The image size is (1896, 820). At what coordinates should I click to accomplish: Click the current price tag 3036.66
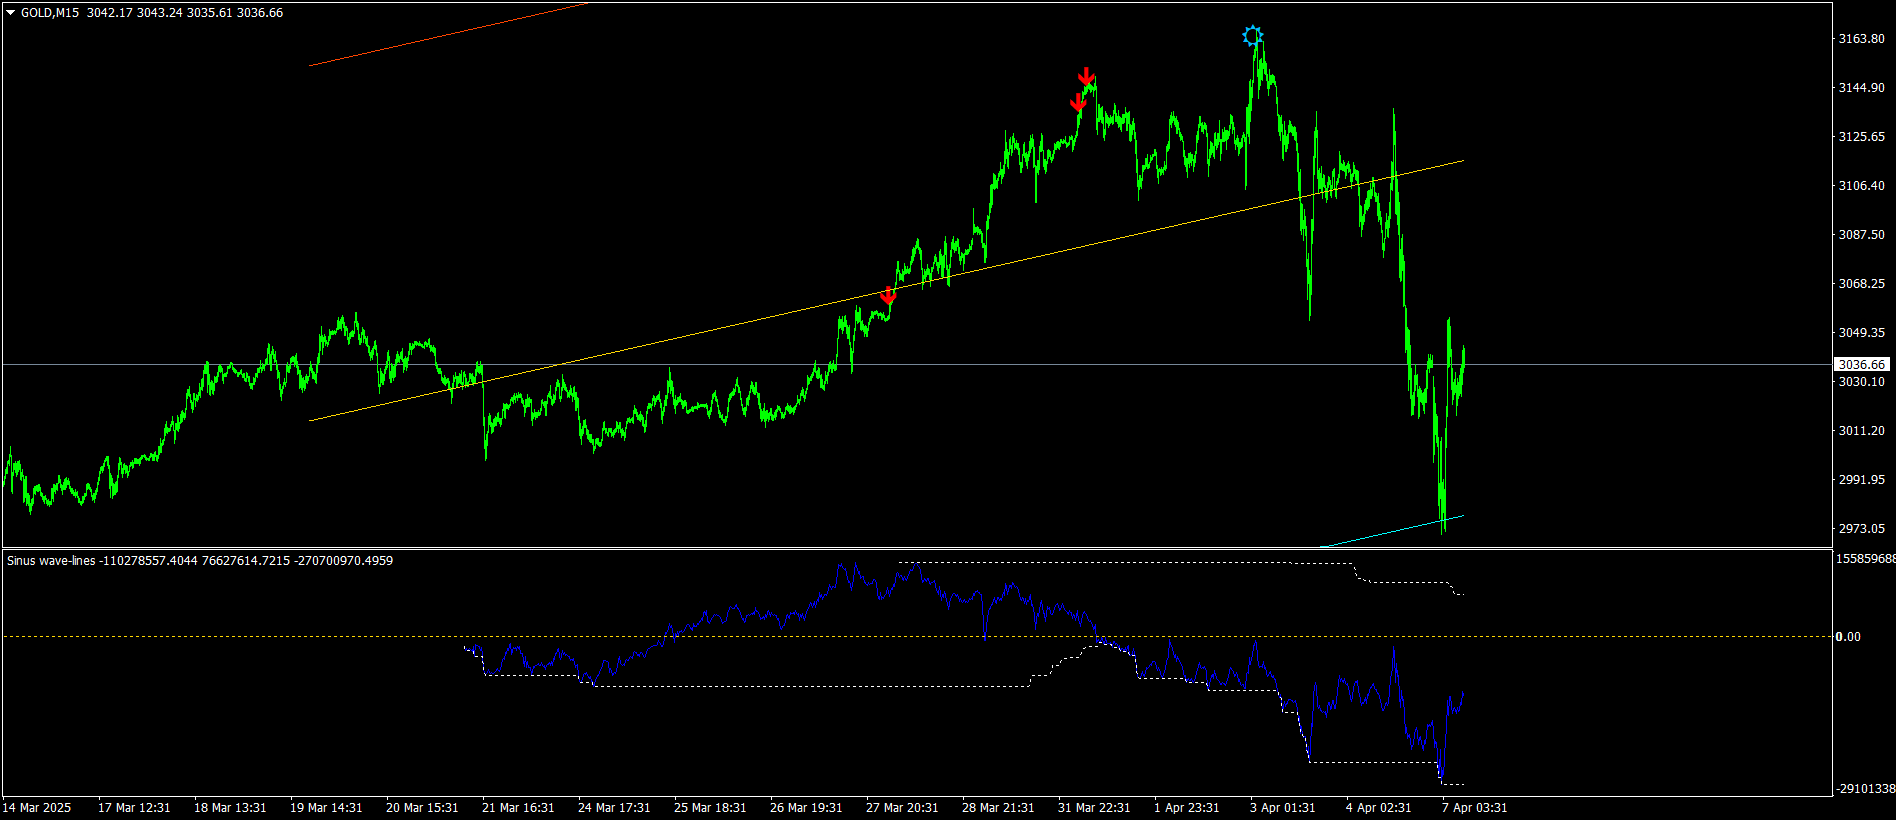1861,365
